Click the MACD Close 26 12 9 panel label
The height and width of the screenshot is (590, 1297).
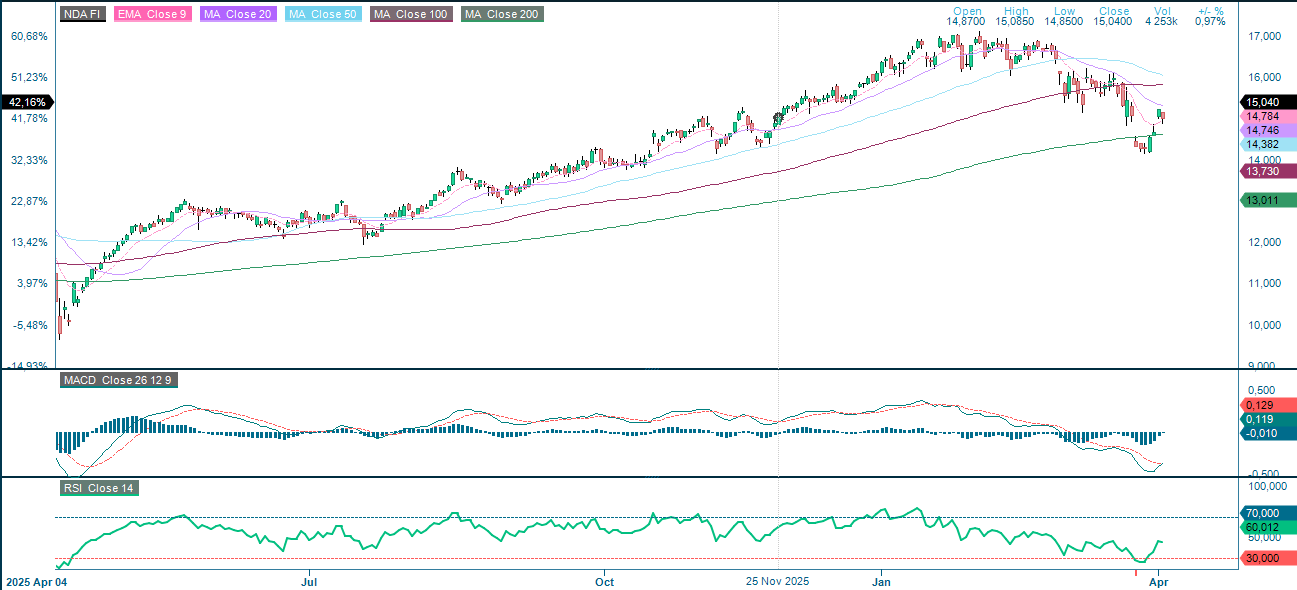tap(116, 380)
